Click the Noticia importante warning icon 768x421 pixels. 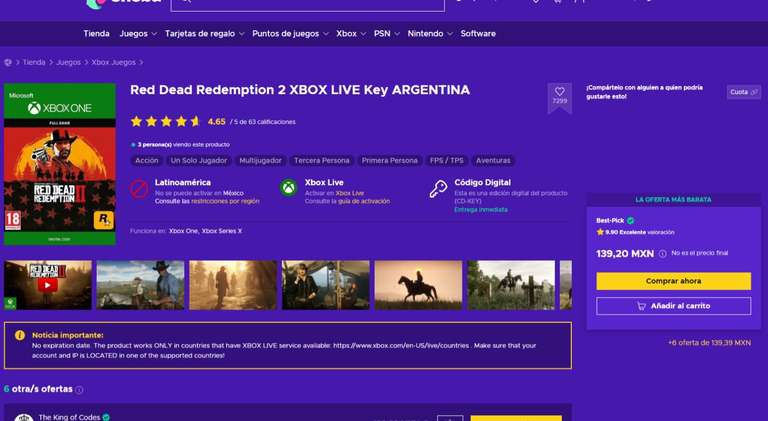point(20,335)
